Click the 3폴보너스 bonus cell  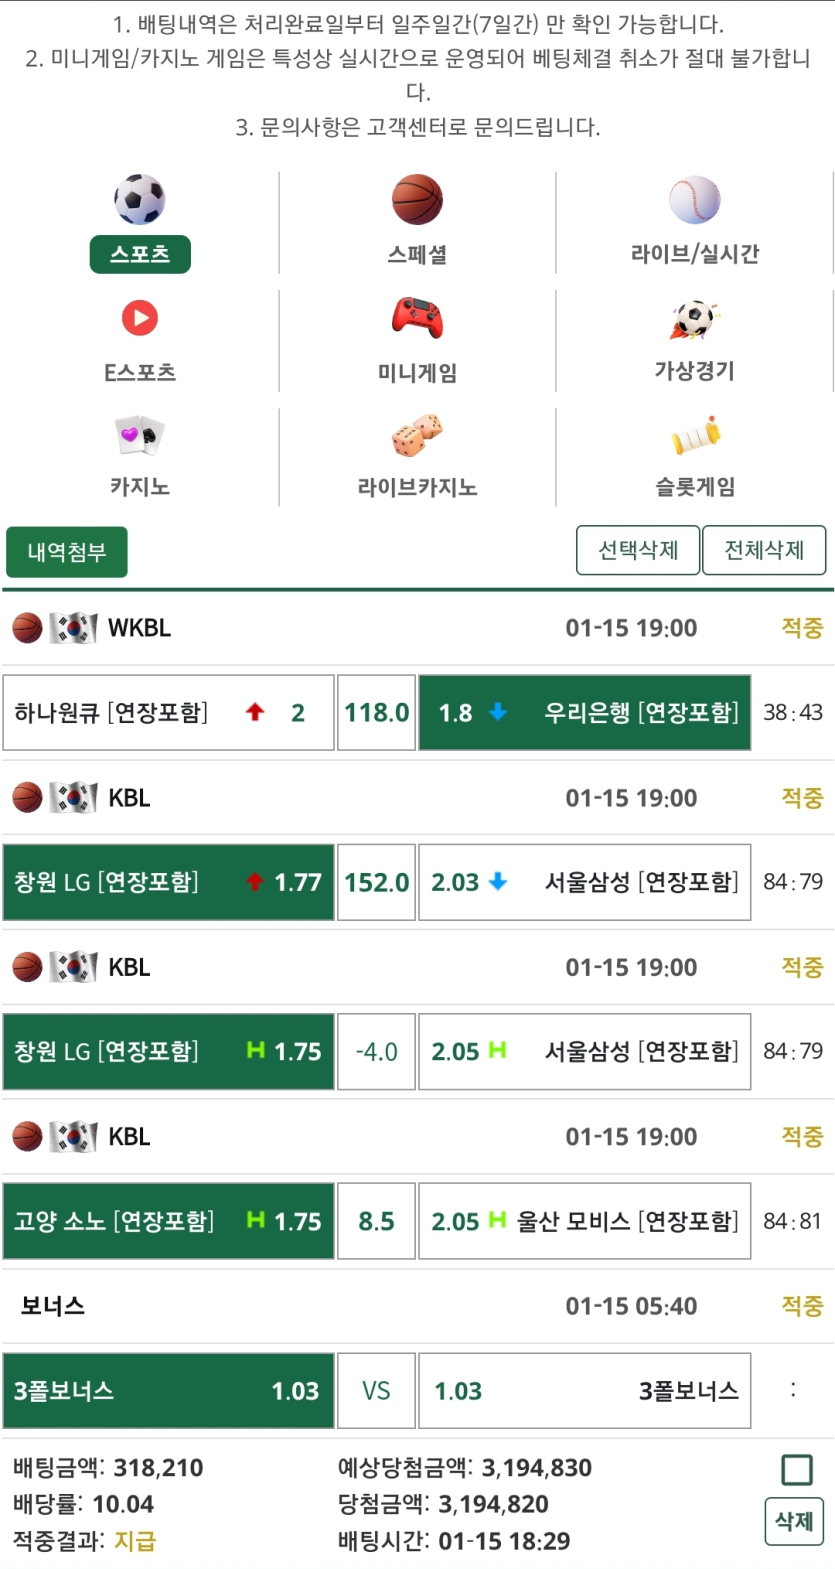point(168,1390)
